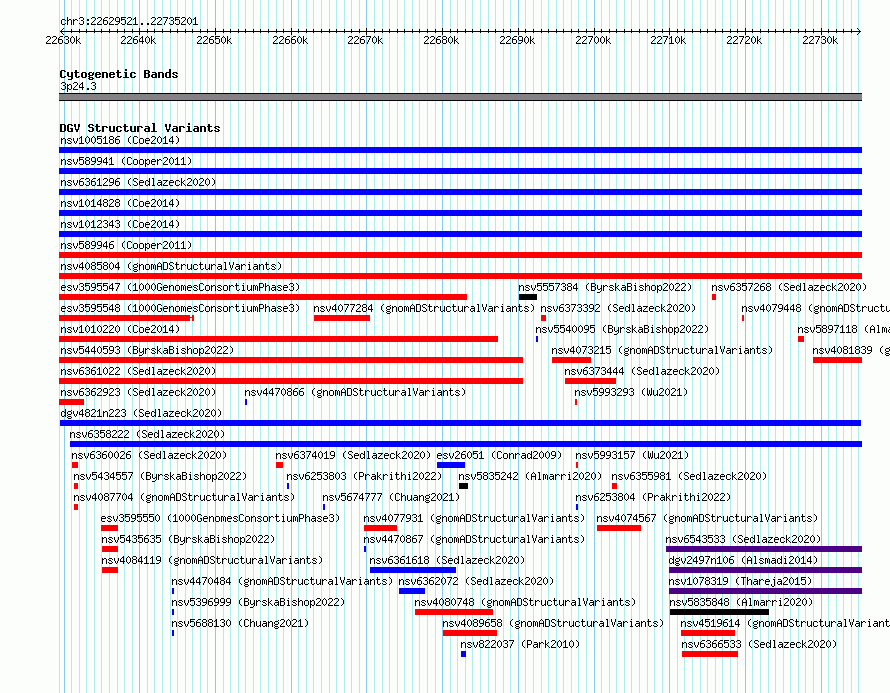This screenshot has height=693, width=890.
Task: Click nsv1014828 (Coe2014) label
Action: click(x=120, y=203)
